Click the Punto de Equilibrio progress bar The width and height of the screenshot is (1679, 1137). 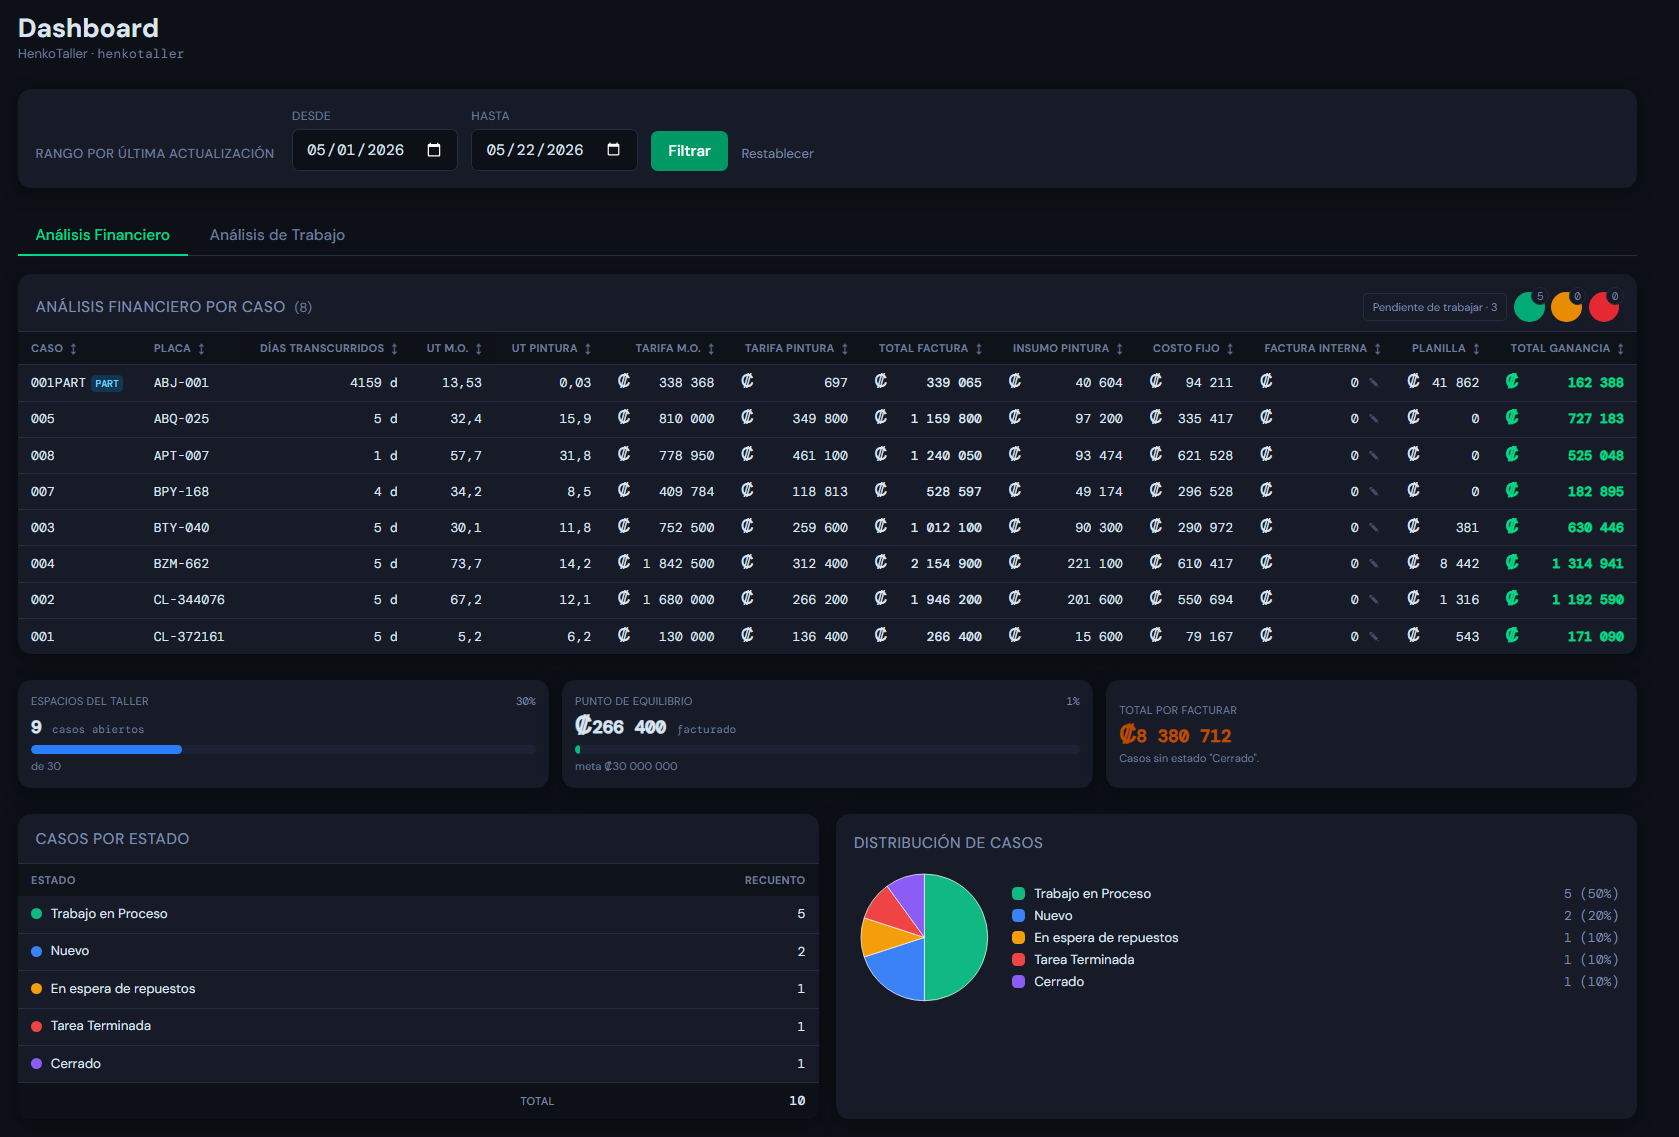[827, 749]
